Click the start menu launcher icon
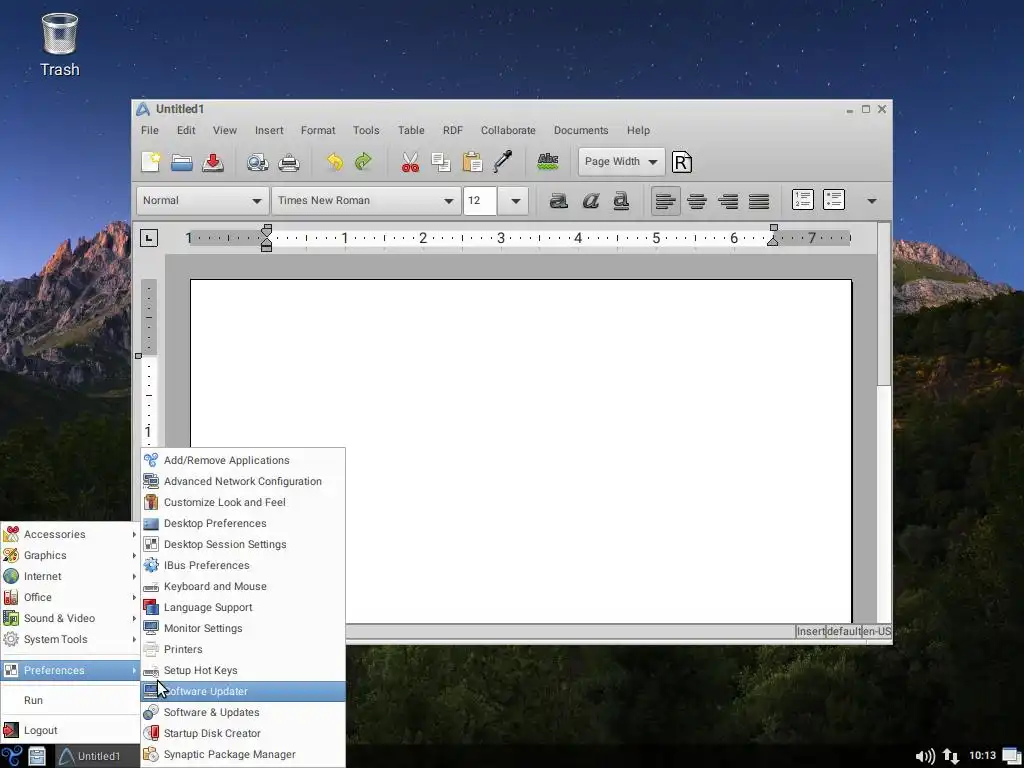This screenshot has height=768, width=1024. pos(12,756)
